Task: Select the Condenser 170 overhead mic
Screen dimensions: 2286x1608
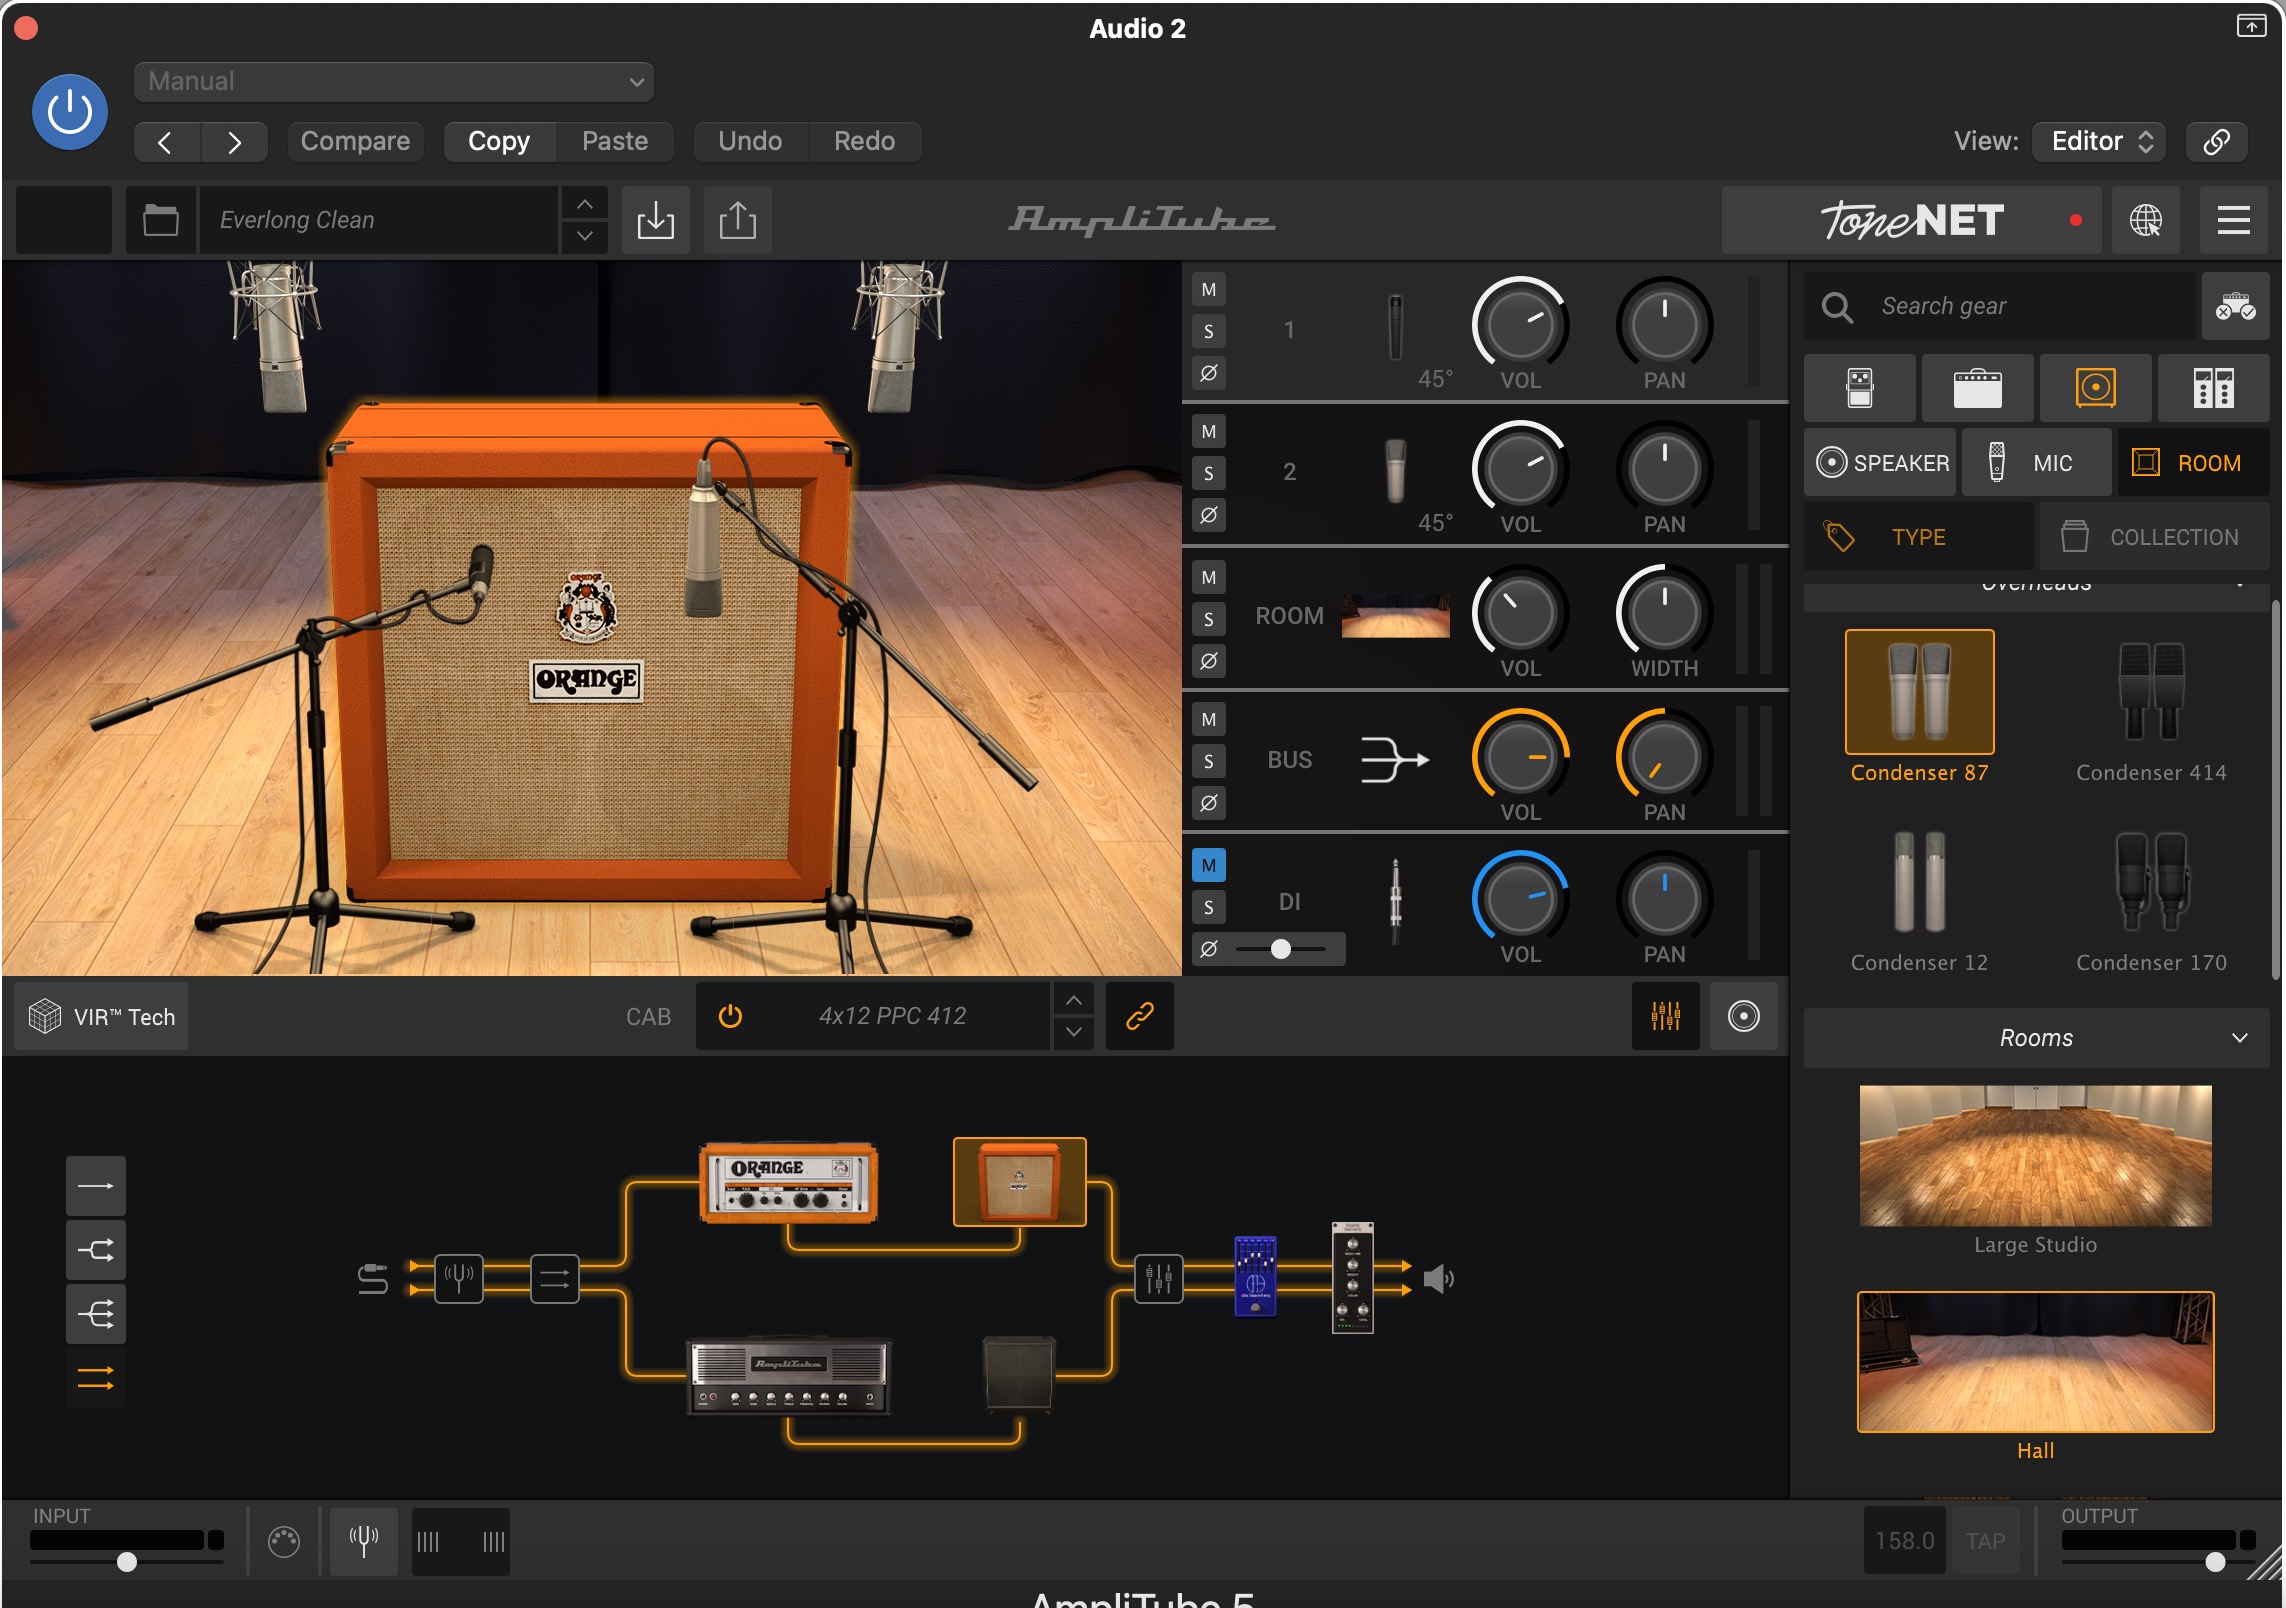Action: [x=2151, y=882]
